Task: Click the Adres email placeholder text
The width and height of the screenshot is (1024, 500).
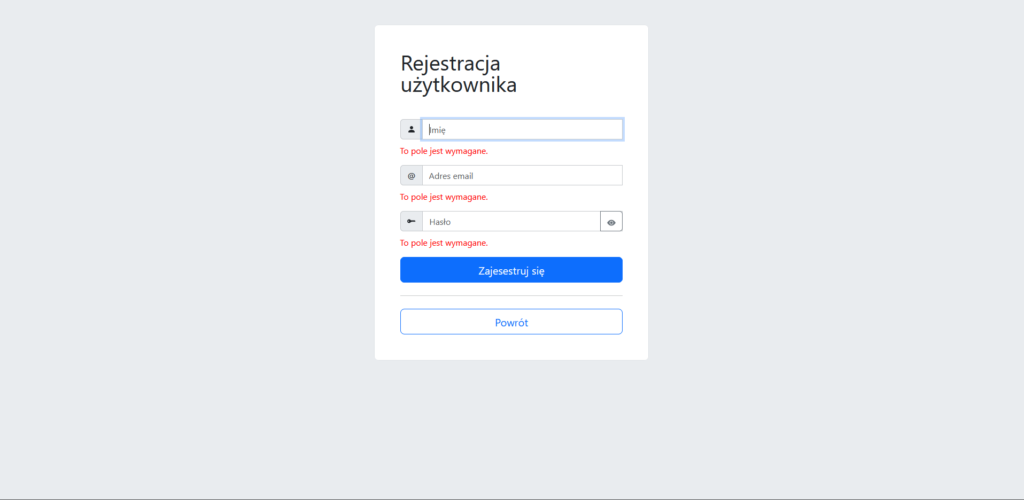Action: (449, 175)
